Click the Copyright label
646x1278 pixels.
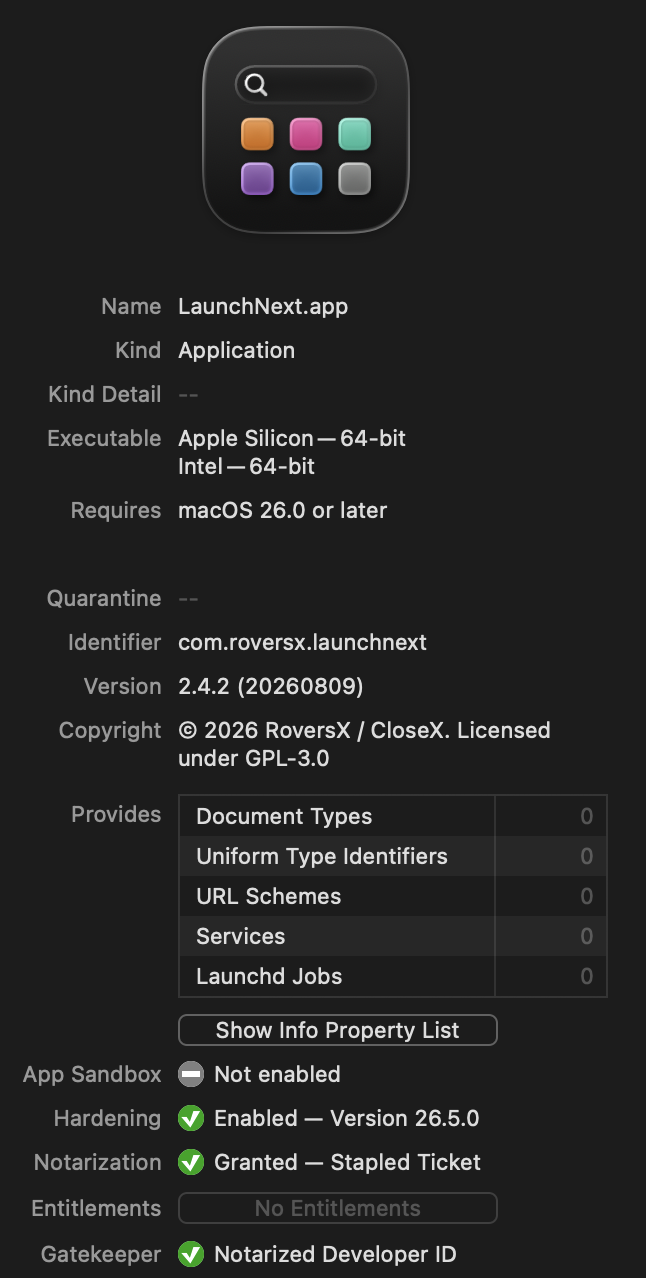110,730
